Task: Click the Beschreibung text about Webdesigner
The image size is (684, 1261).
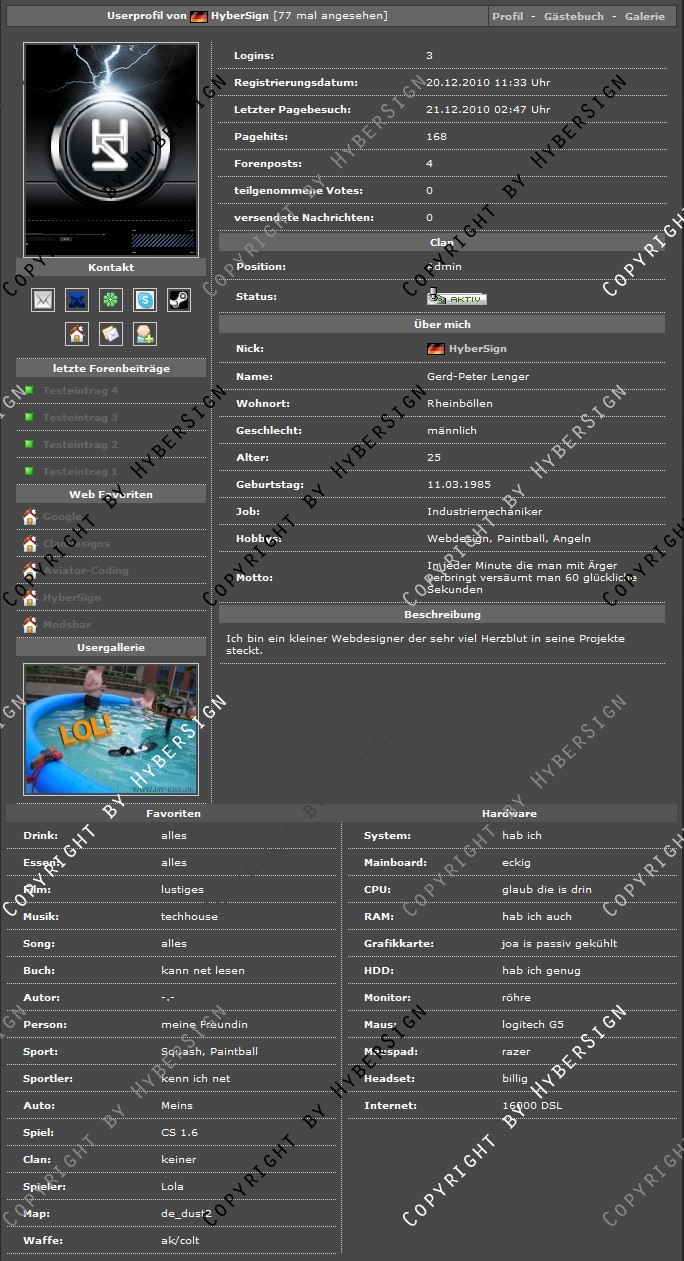Action: tap(425, 644)
